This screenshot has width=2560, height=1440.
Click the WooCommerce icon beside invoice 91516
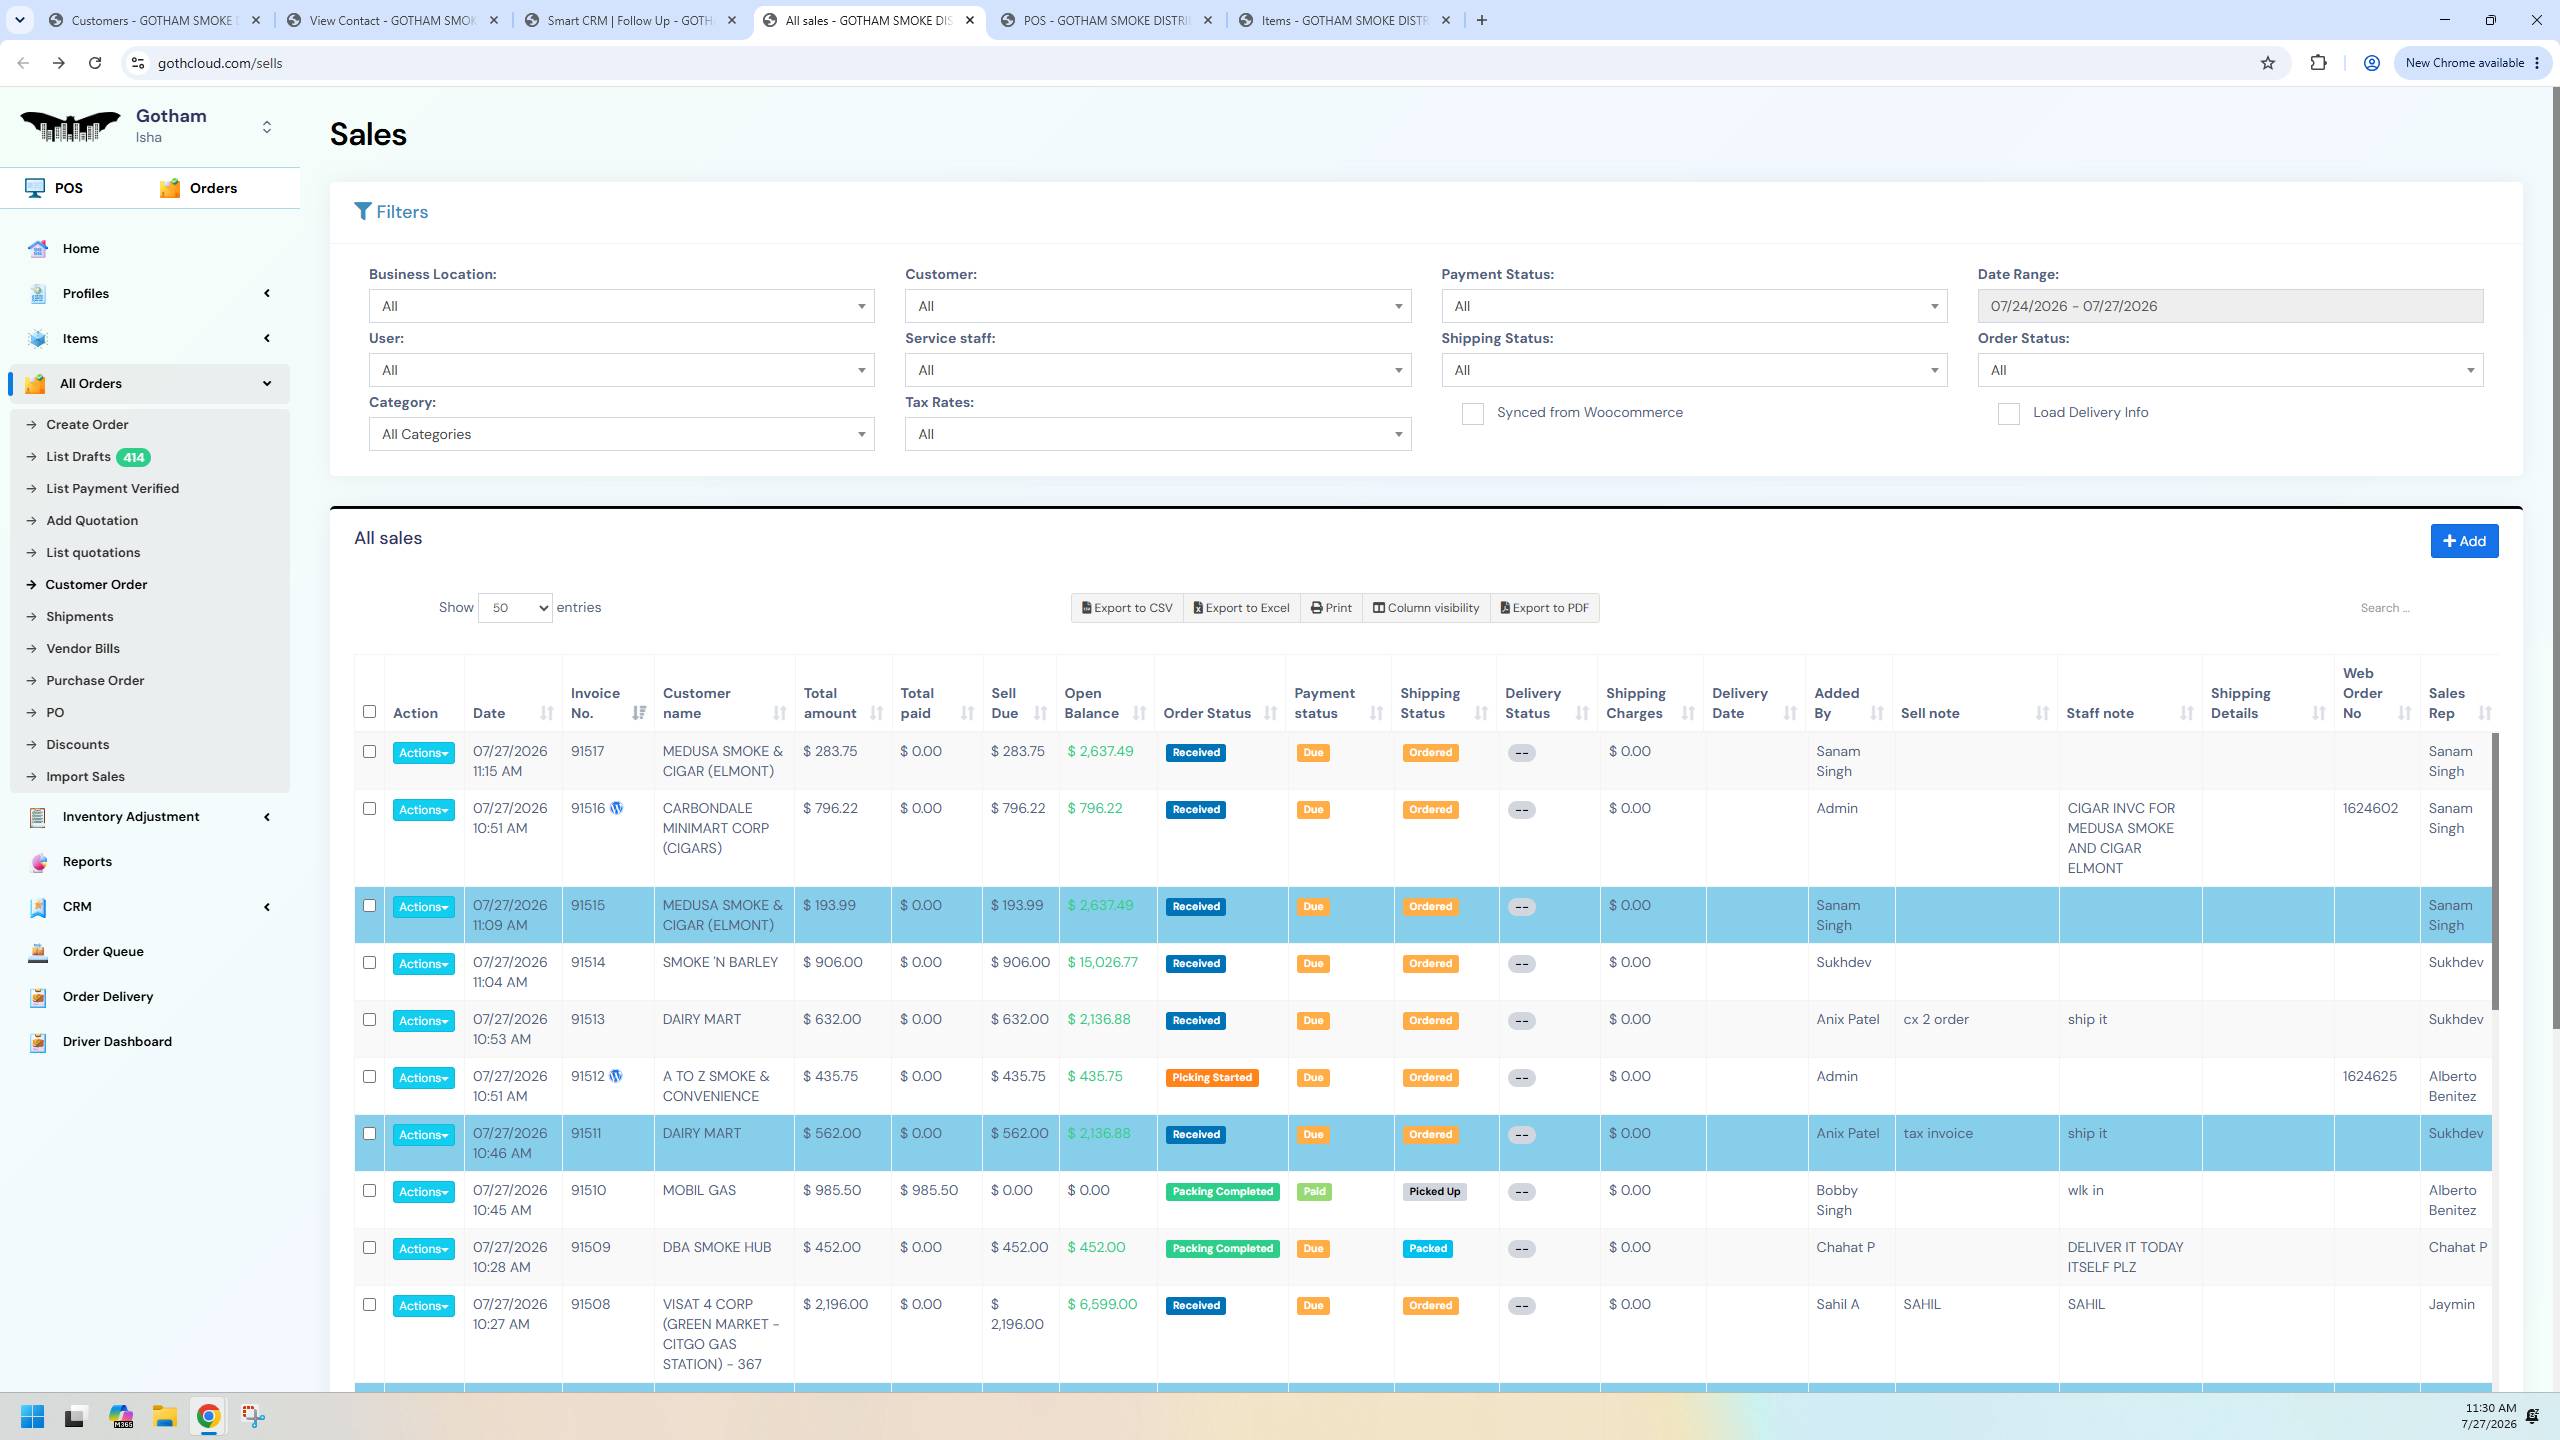coord(616,808)
